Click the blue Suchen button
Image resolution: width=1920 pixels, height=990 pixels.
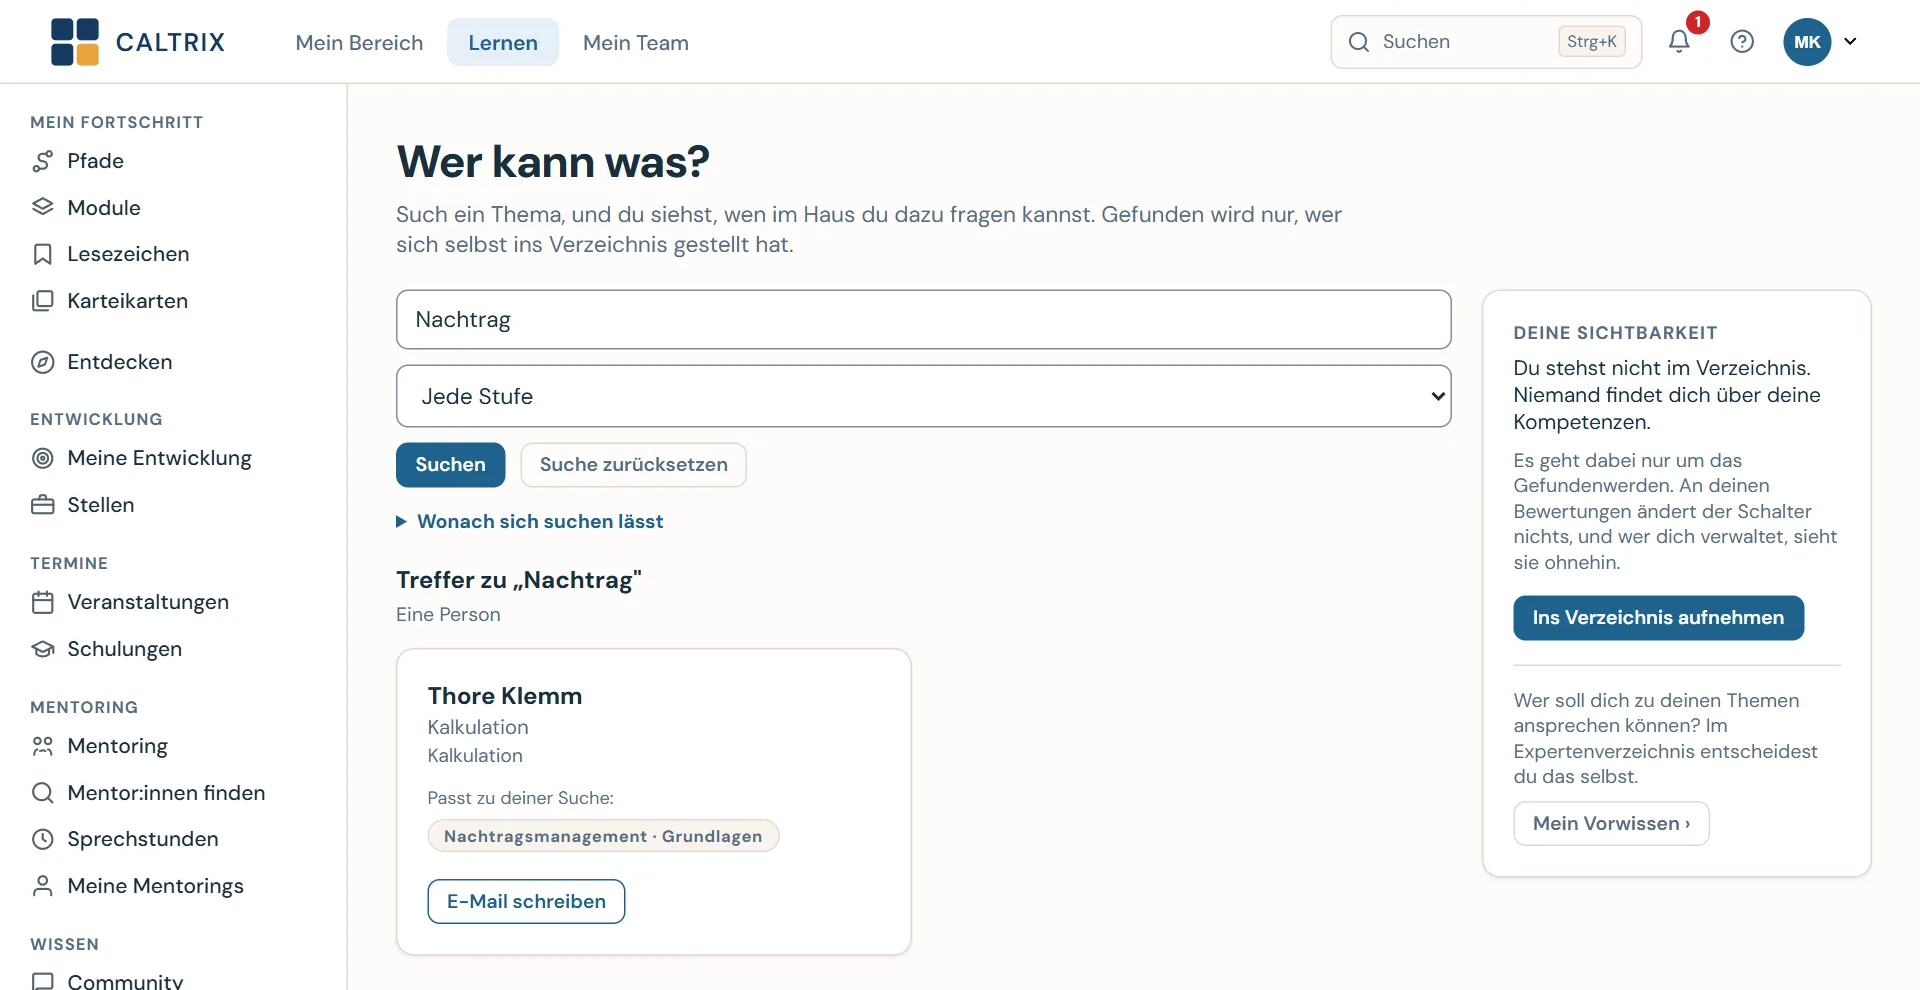450,465
